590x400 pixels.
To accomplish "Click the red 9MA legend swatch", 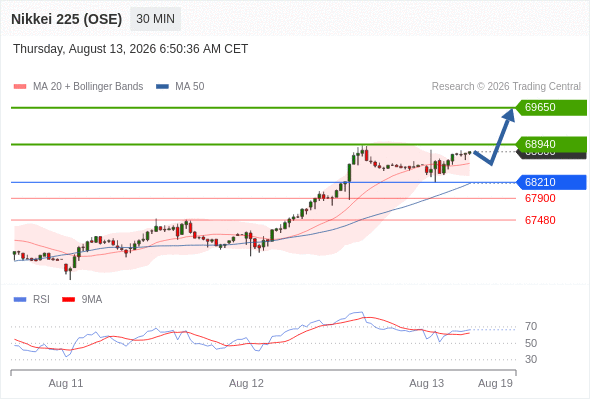I will 68,300.
